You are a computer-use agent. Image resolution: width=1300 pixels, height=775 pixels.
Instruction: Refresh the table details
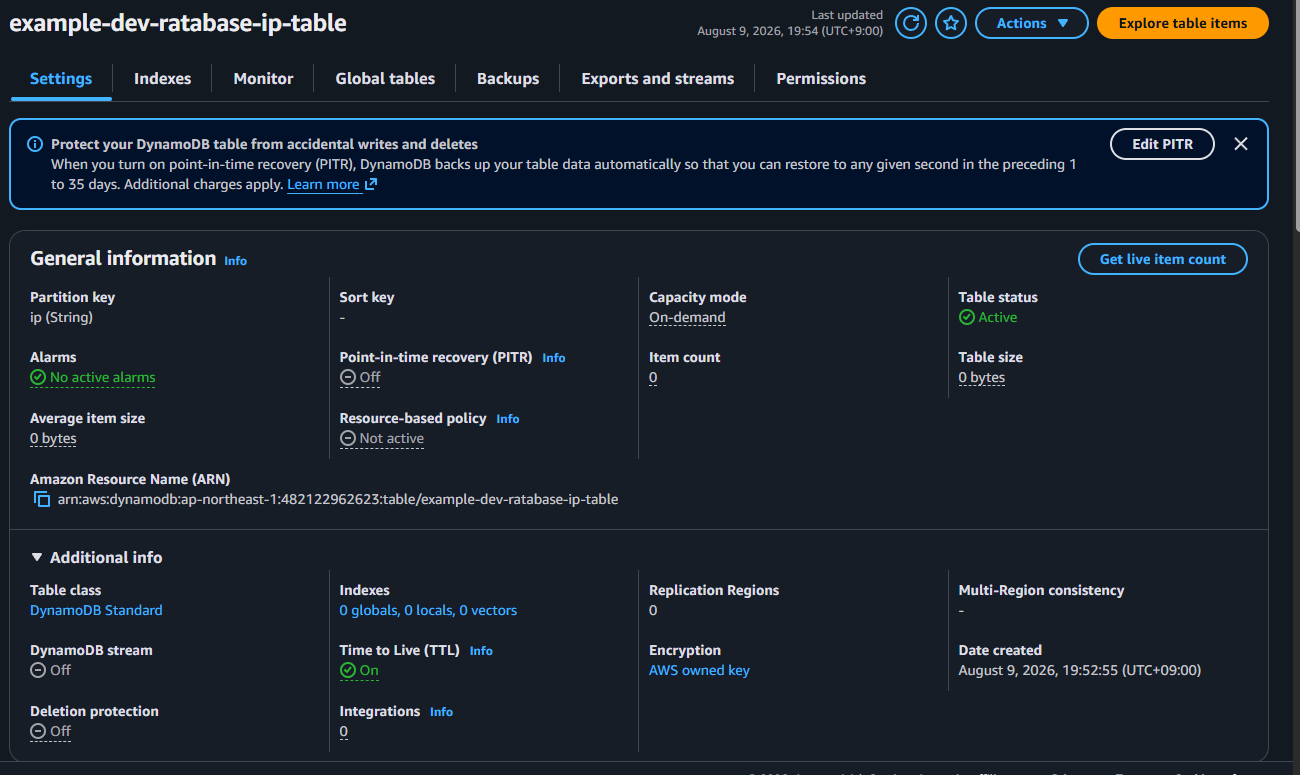pyautogui.click(x=911, y=23)
